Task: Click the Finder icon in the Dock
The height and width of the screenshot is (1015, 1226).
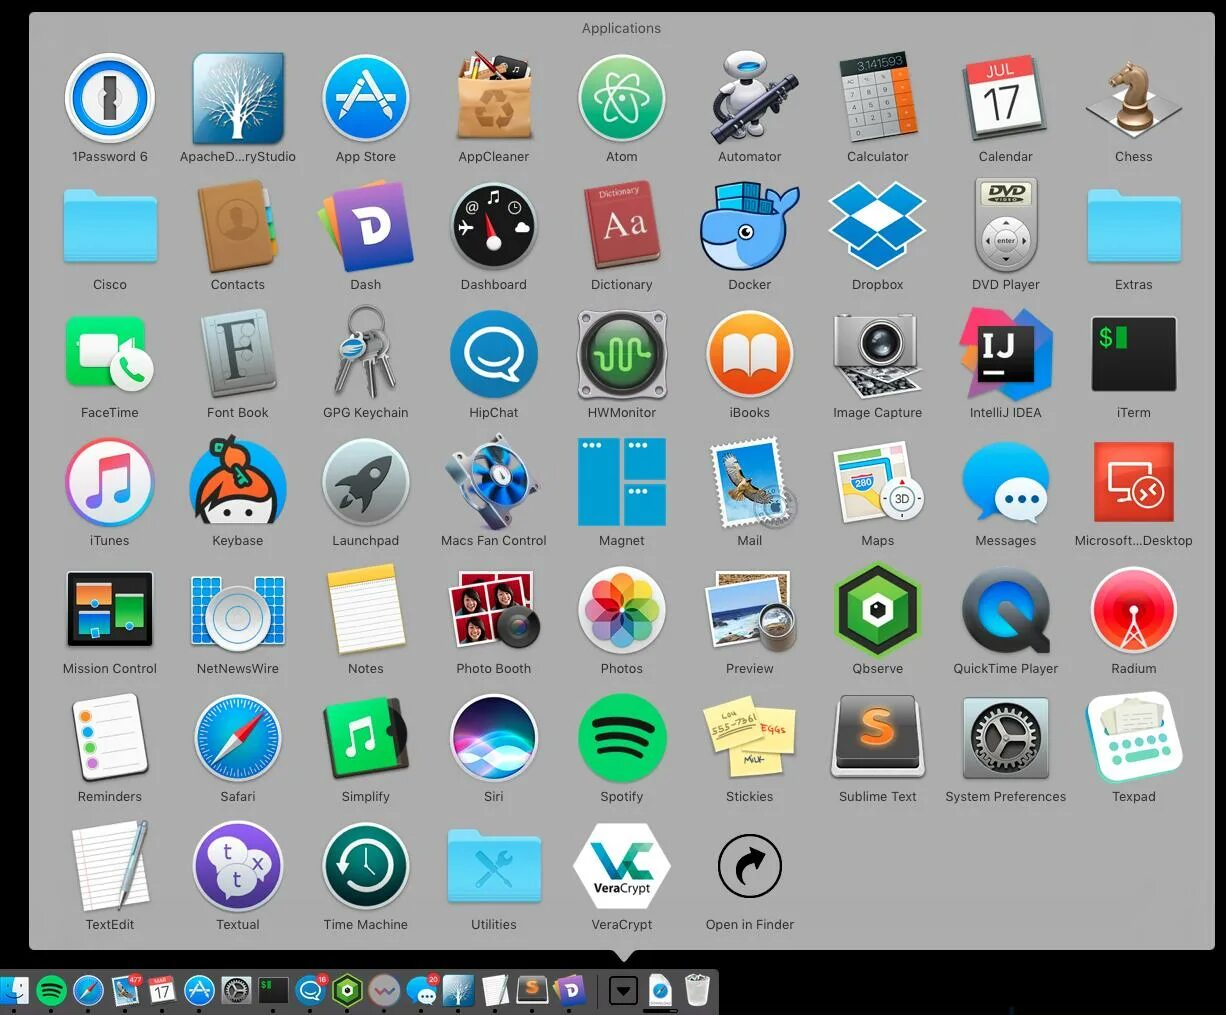Action: pos(14,990)
